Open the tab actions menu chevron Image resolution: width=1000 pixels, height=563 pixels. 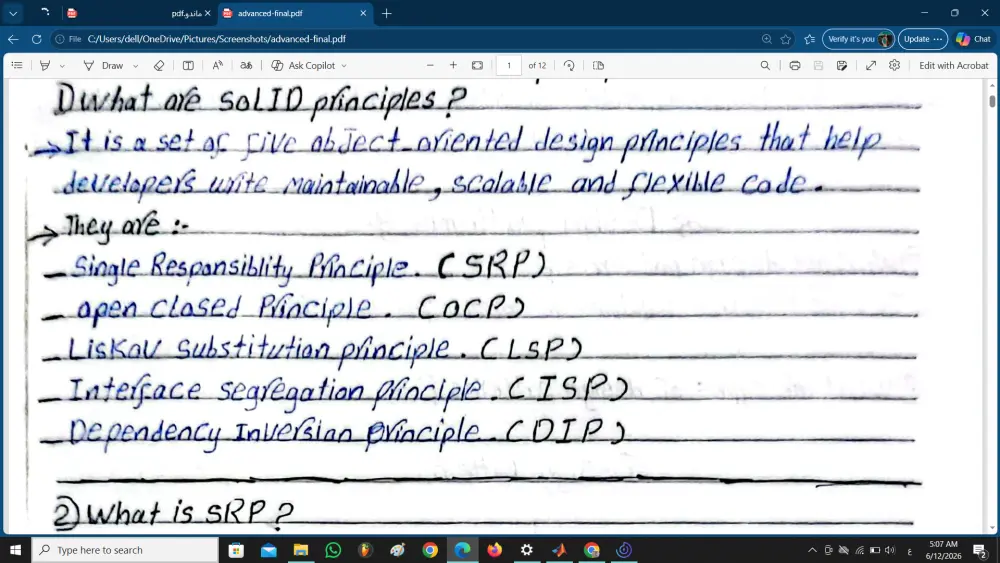[x=13, y=13]
